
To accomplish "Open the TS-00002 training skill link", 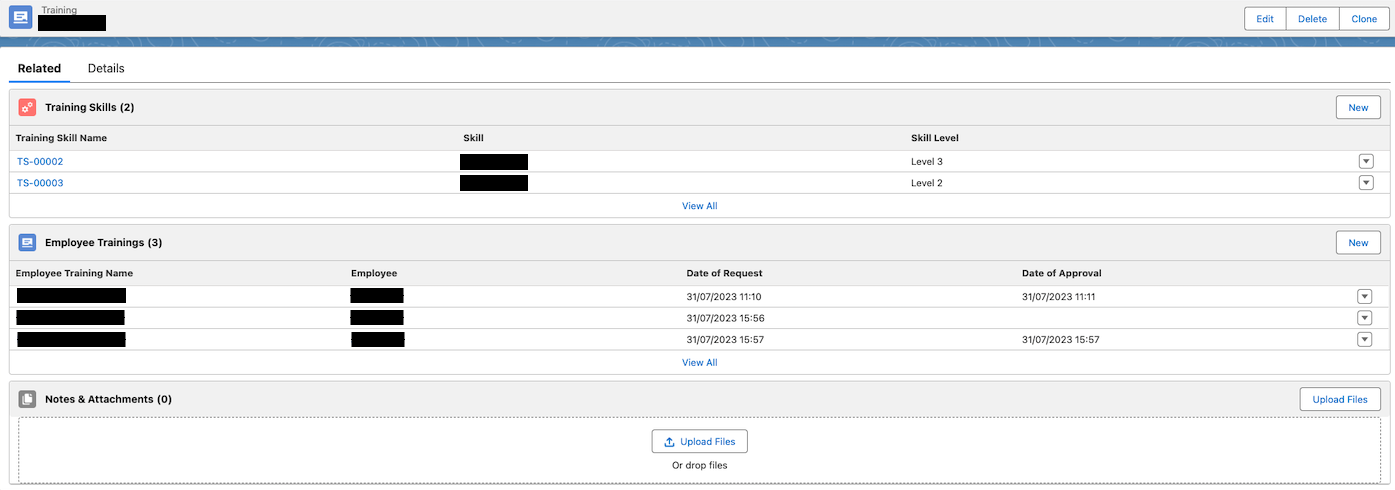I will click(x=40, y=161).
